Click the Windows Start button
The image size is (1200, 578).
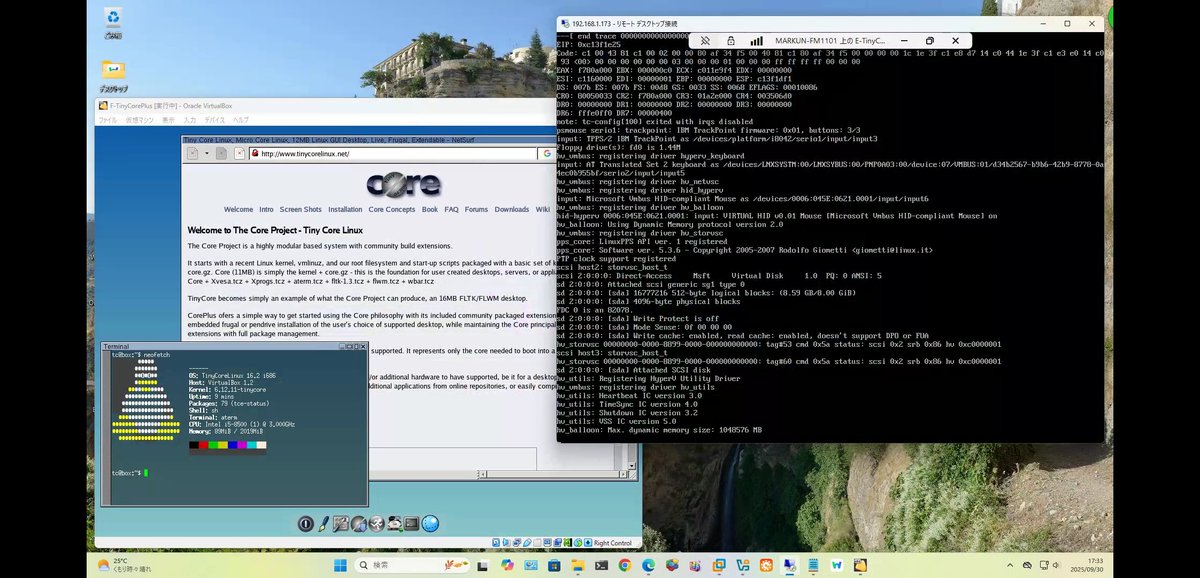[340, 565]
